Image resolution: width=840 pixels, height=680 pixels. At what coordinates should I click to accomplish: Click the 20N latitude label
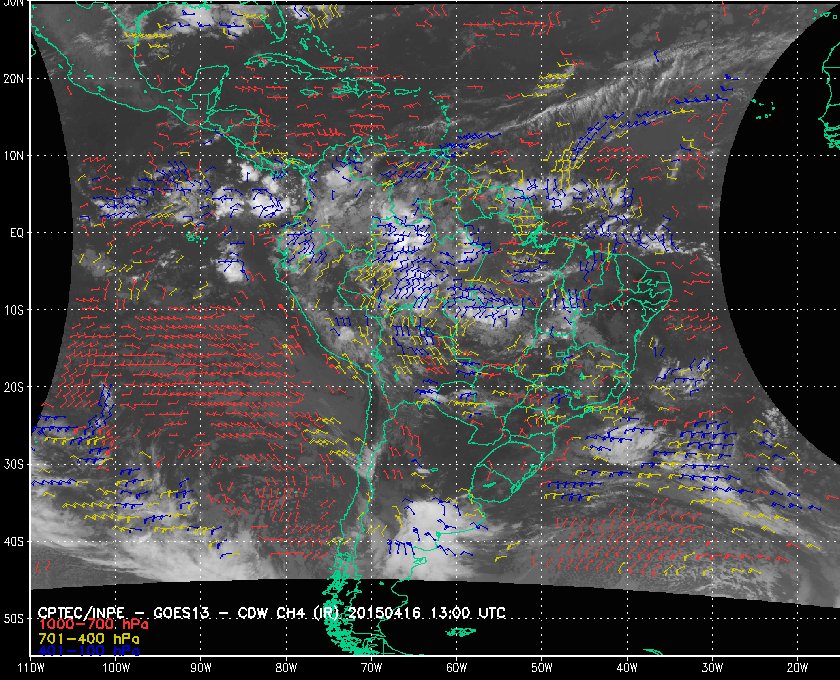(13, 78)
